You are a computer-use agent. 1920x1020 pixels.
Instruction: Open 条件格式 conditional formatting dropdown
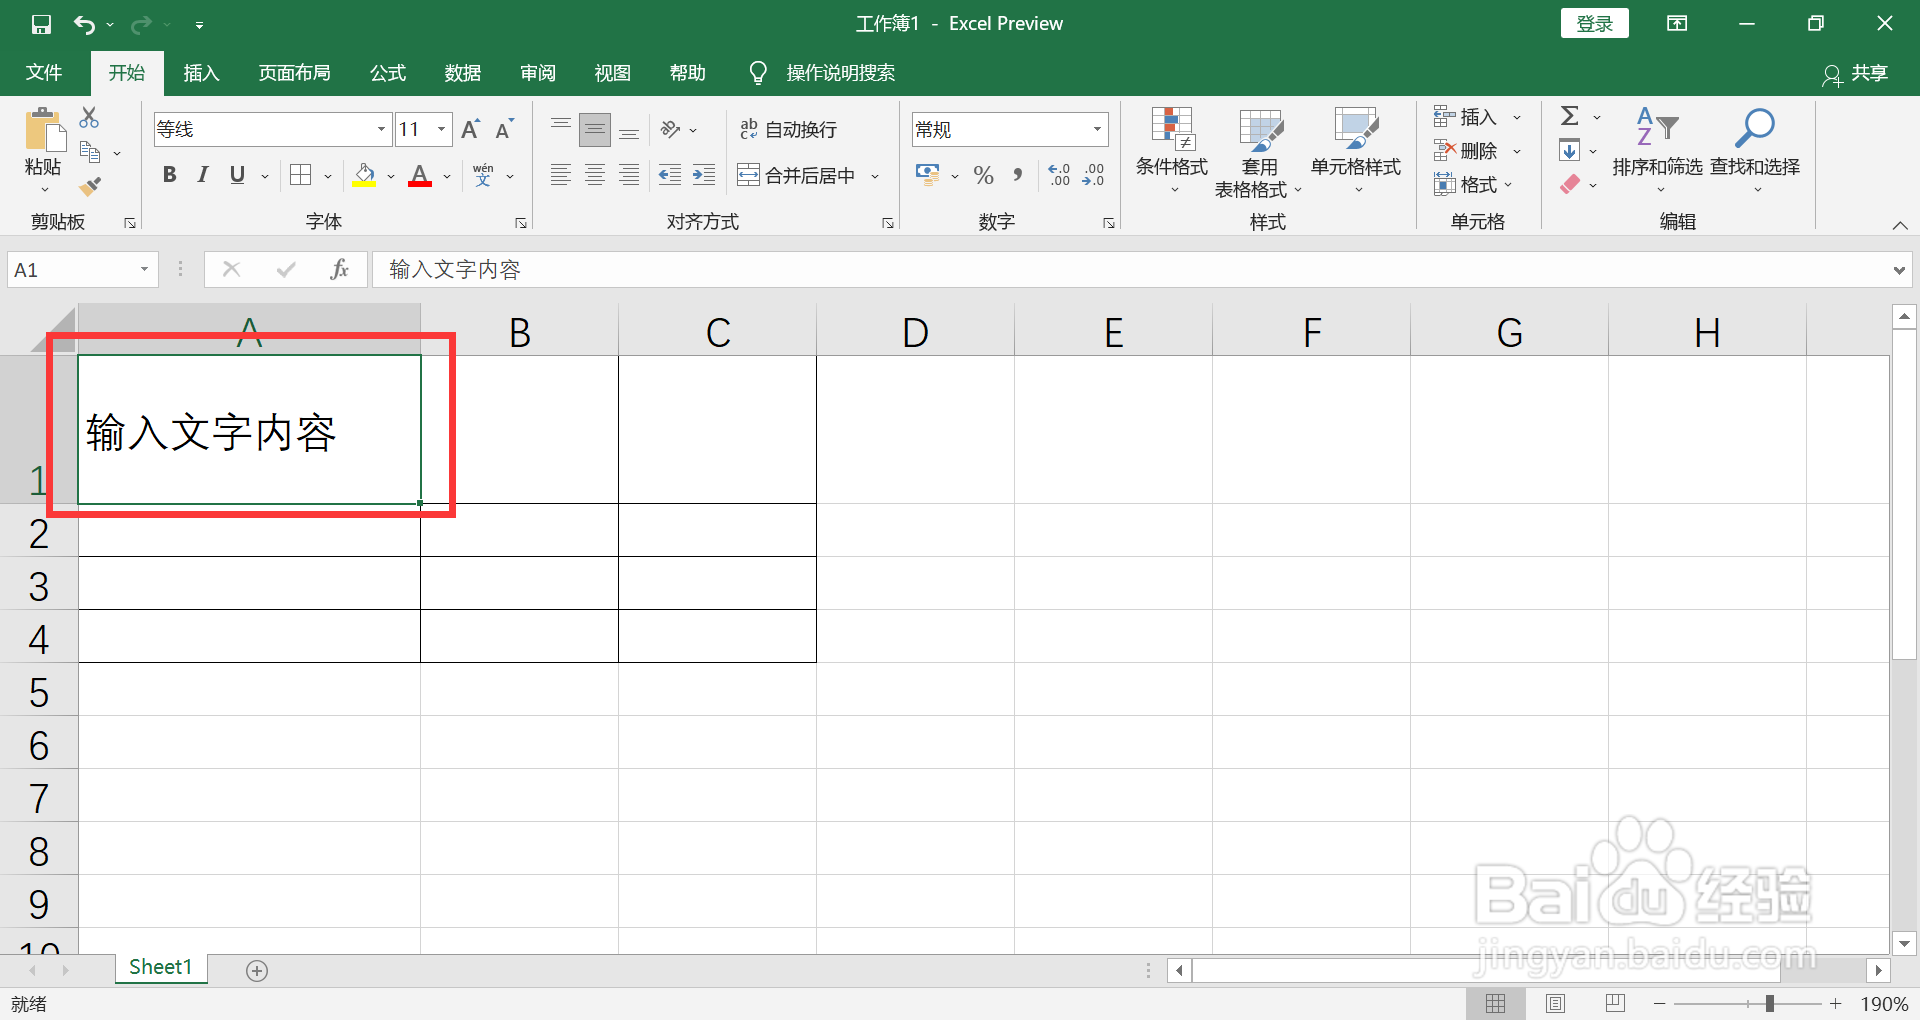pyautogui.click(x=1172, y=151)
